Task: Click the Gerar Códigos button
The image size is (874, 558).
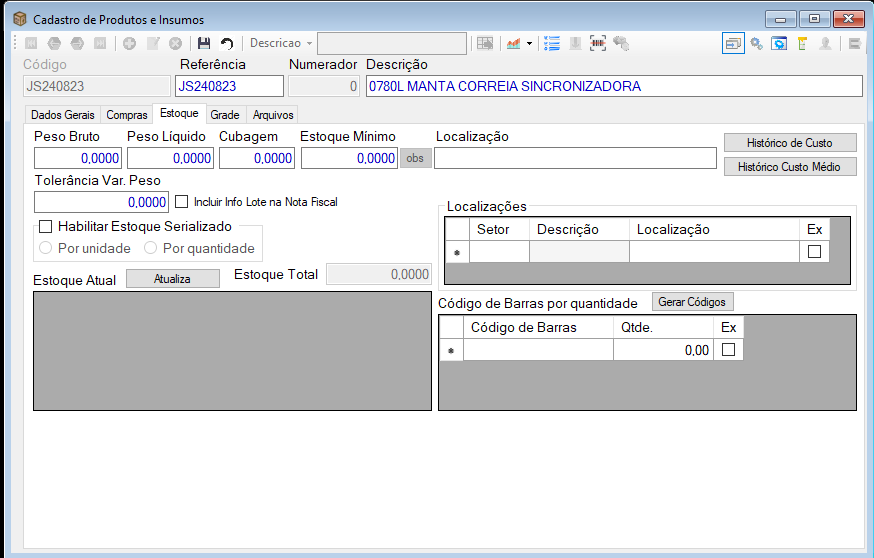Action: (692, 302)
